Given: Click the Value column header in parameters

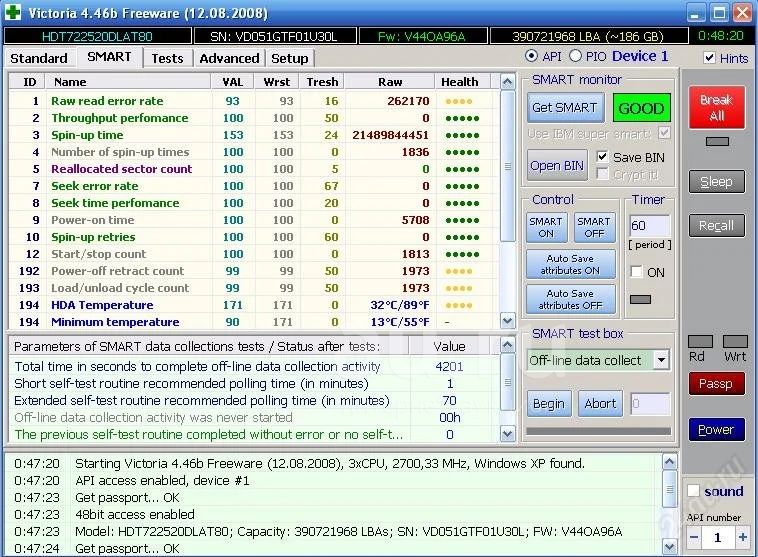Looking at the screenshot, I should tap(449, 346).
